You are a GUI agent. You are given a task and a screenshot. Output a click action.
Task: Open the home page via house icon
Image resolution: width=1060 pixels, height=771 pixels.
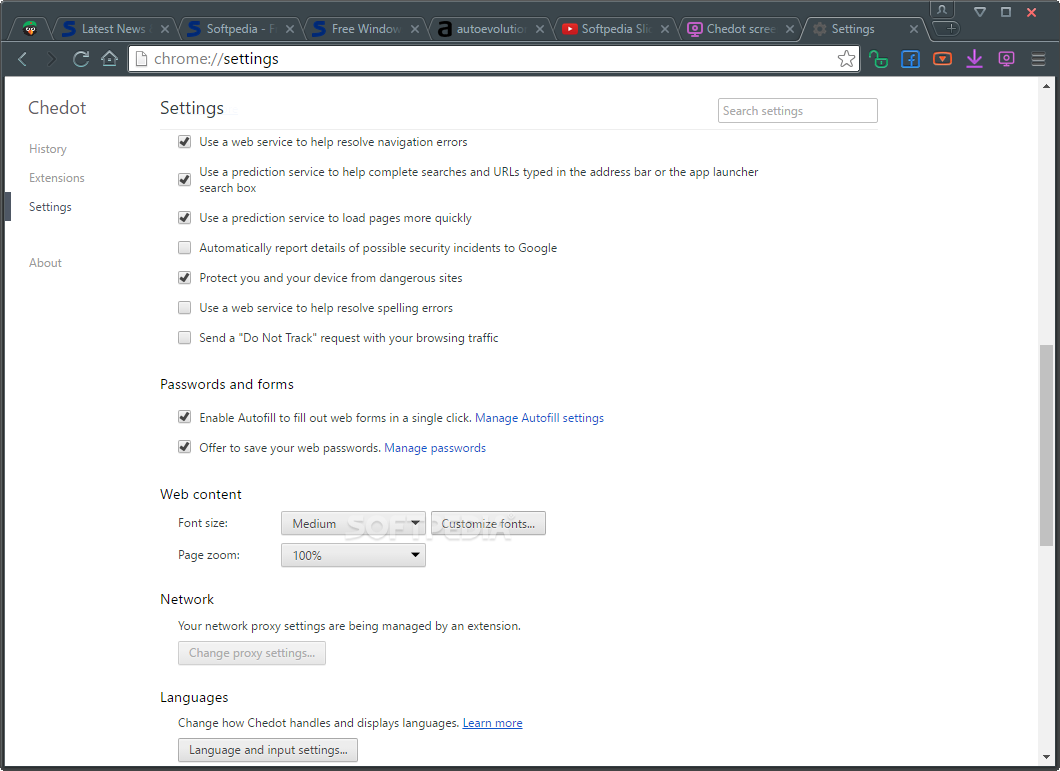pos(110,59)
